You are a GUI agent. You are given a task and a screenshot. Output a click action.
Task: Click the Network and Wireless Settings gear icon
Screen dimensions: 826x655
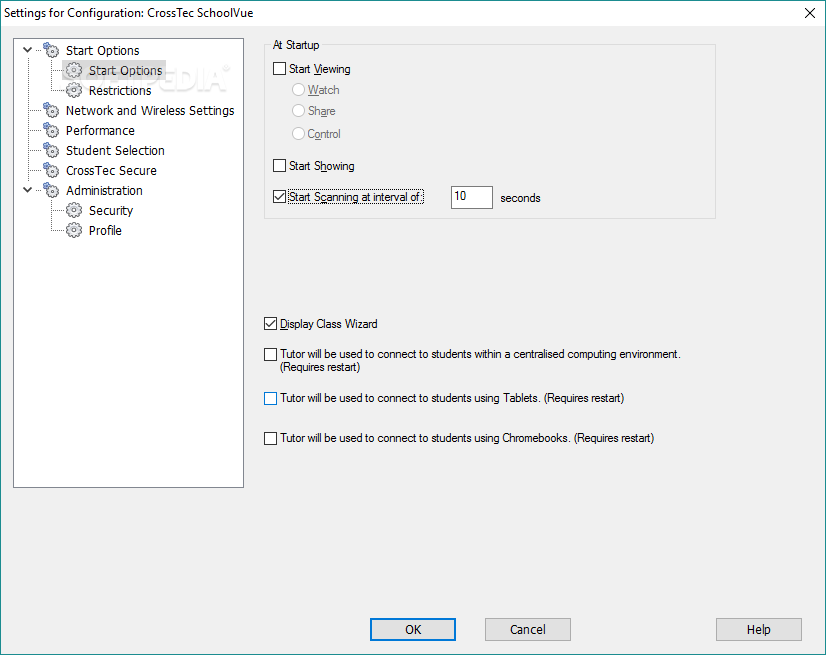[x=51, y=110]
